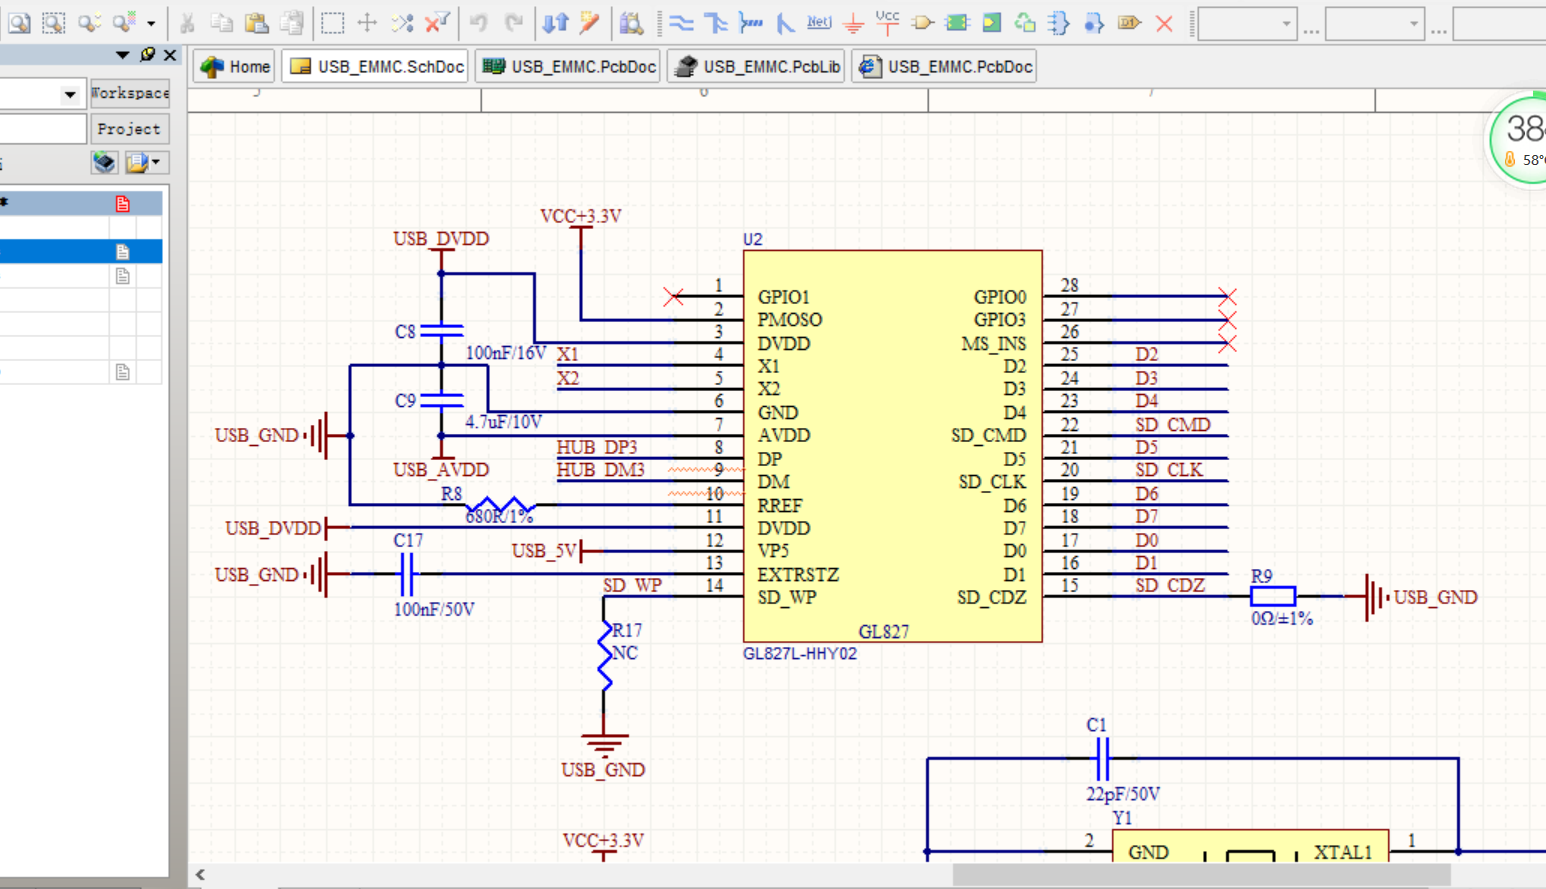1546x889 pixels.
Task: Click the scroll left arrow at the bottom
Action: [200, 875]
